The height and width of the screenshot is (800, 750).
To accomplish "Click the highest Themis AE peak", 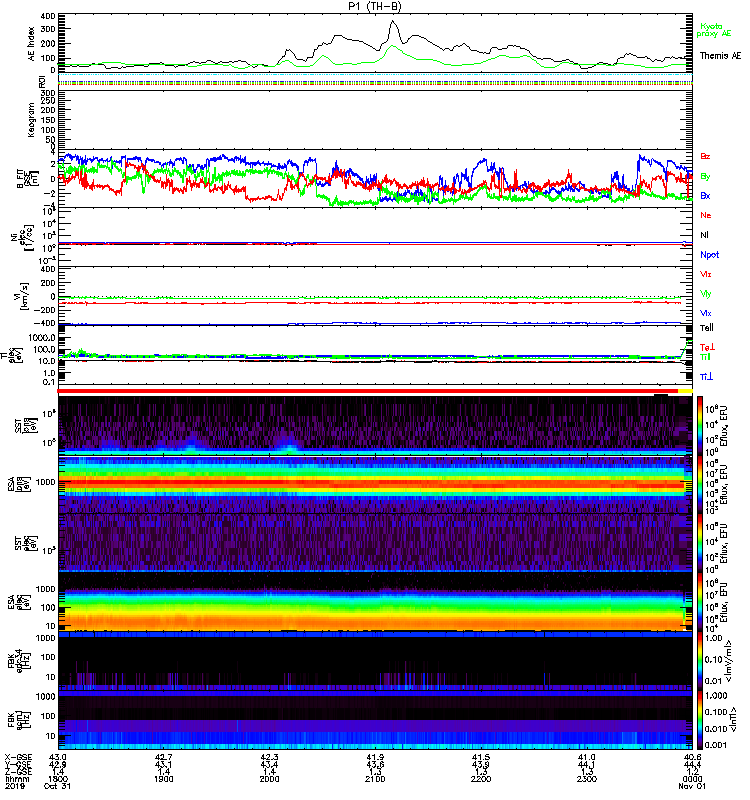I will [392, 21].
